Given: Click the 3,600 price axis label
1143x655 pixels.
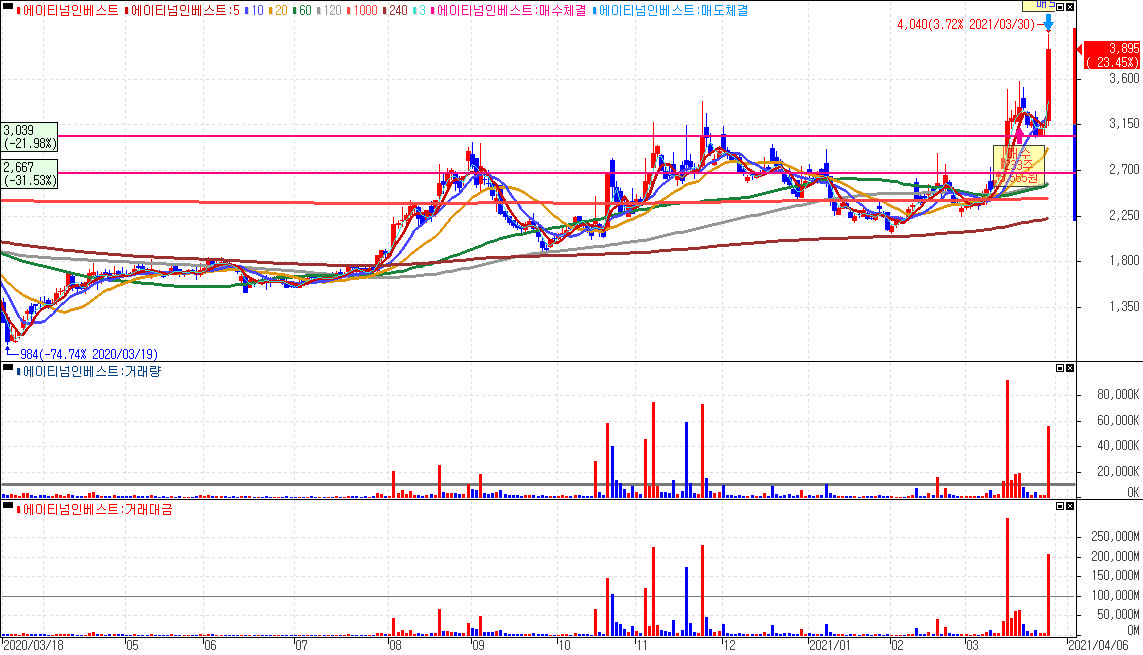Looking at the screenshot, I should (x=1123, y=79).
